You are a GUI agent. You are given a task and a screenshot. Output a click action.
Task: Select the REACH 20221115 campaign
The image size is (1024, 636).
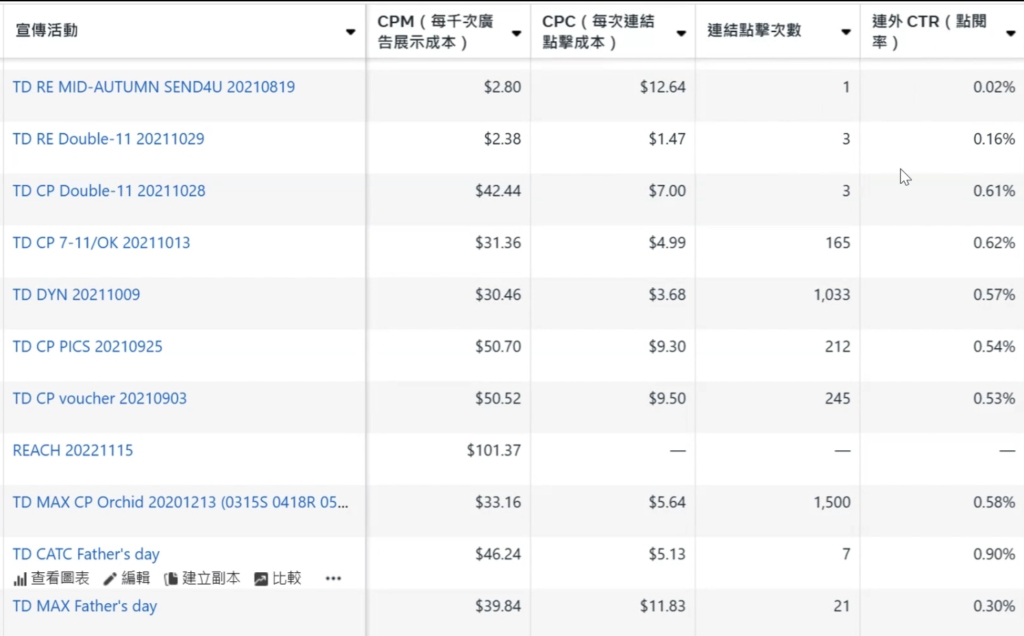[x=72, y=451]
